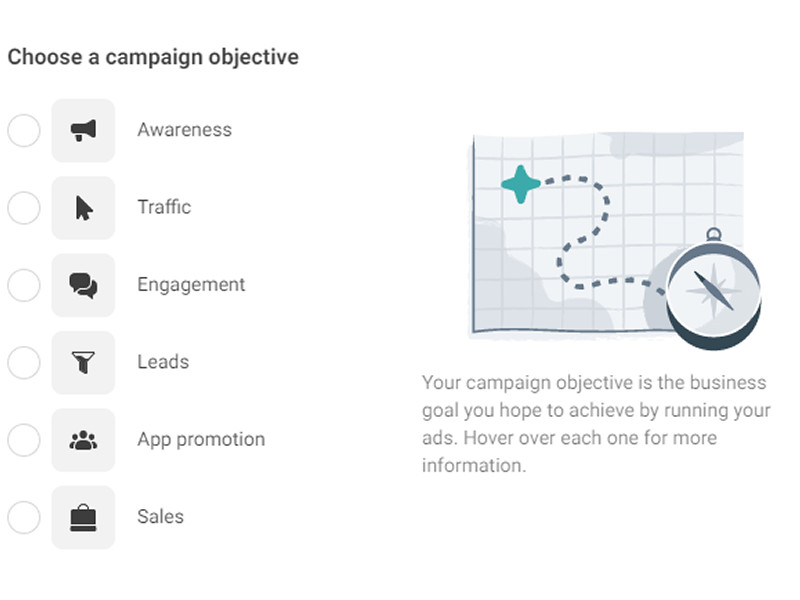Screen dimensions: 800x600
Task: Click the Awareness megaphone icon
Action: tap(83, 131)
